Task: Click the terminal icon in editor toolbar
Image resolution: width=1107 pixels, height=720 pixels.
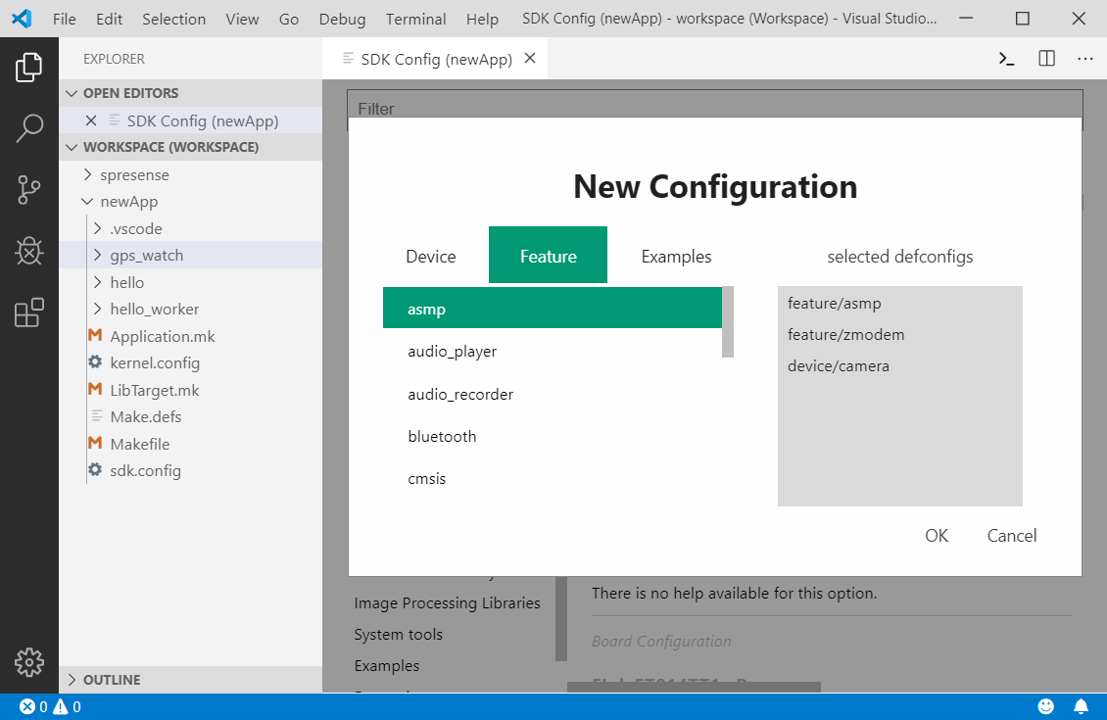Action: click(1007, 59)
